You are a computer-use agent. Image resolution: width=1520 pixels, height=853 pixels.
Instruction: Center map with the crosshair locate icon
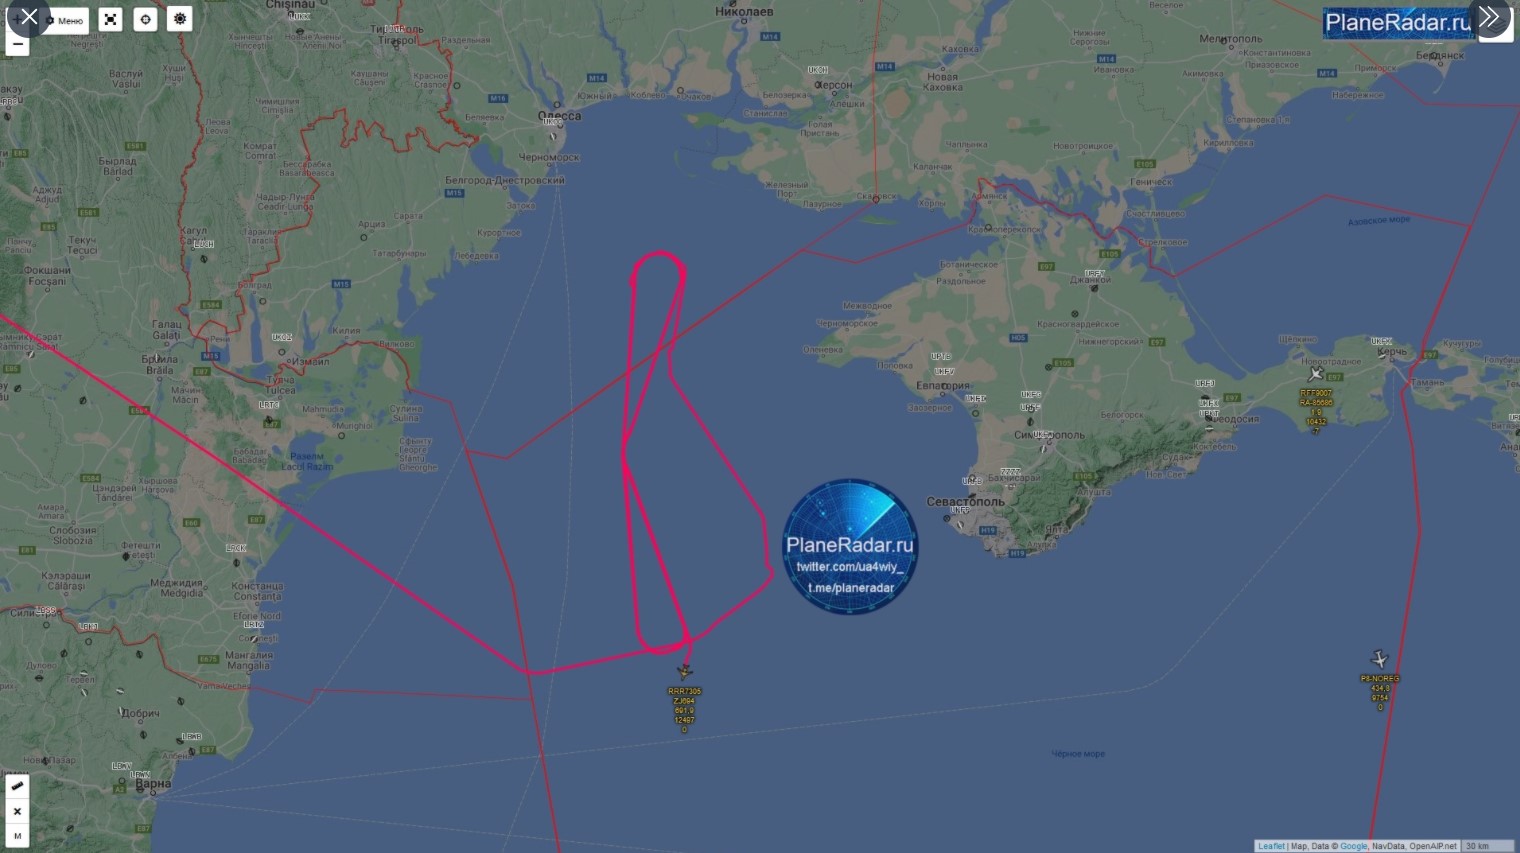click(x=146, y=19)
